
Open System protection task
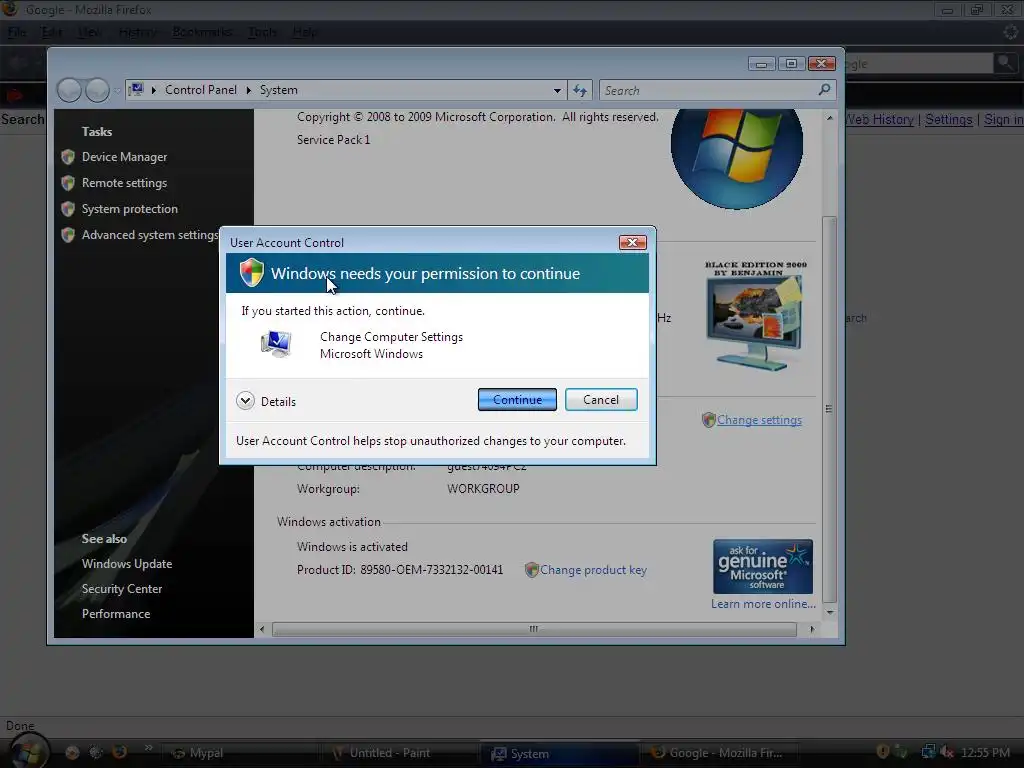129,209
